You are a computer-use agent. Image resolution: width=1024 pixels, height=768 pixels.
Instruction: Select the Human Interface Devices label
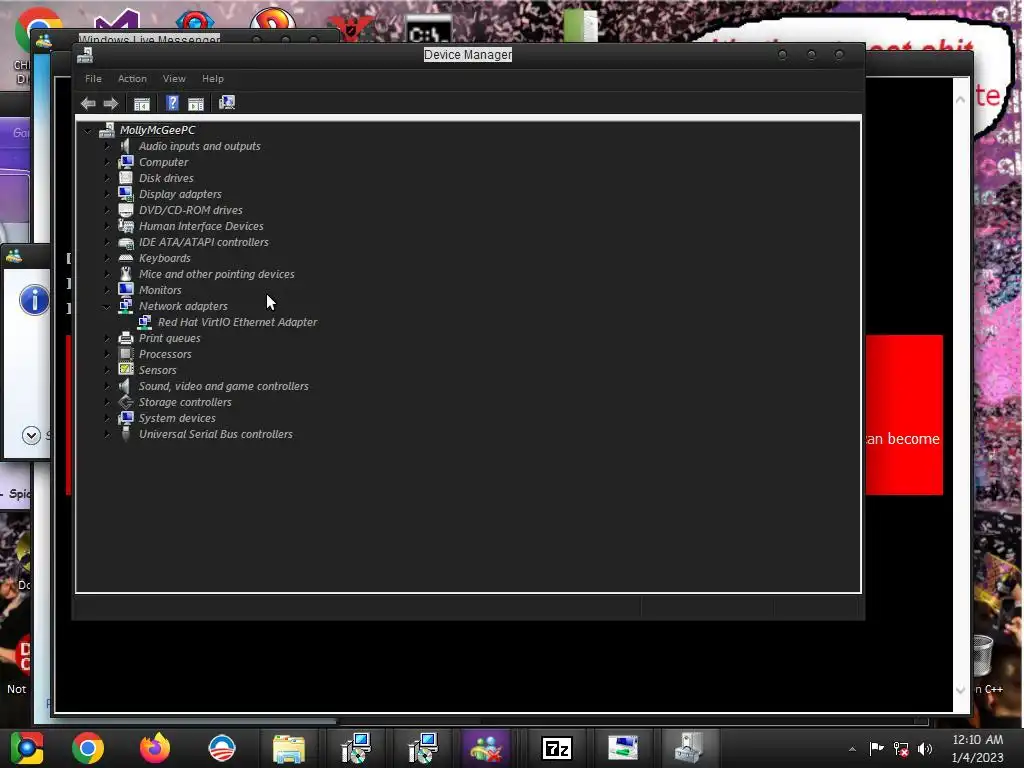tap(201, 226)
